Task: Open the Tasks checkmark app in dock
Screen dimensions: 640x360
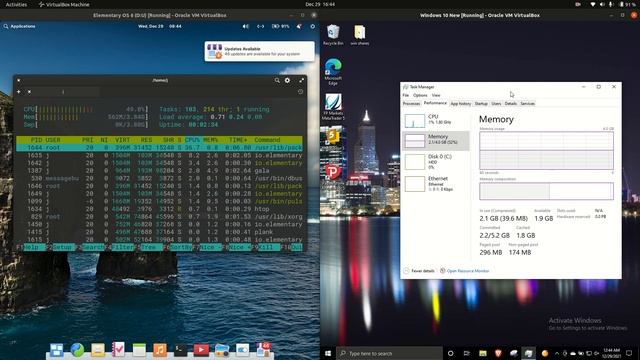Action: click(118, 350)
